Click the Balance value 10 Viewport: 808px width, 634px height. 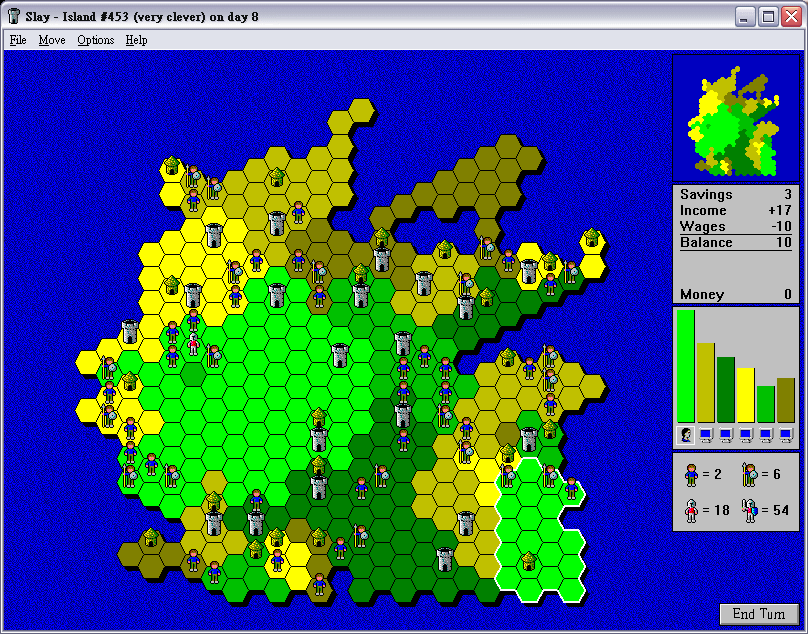(x=784, y=242)
